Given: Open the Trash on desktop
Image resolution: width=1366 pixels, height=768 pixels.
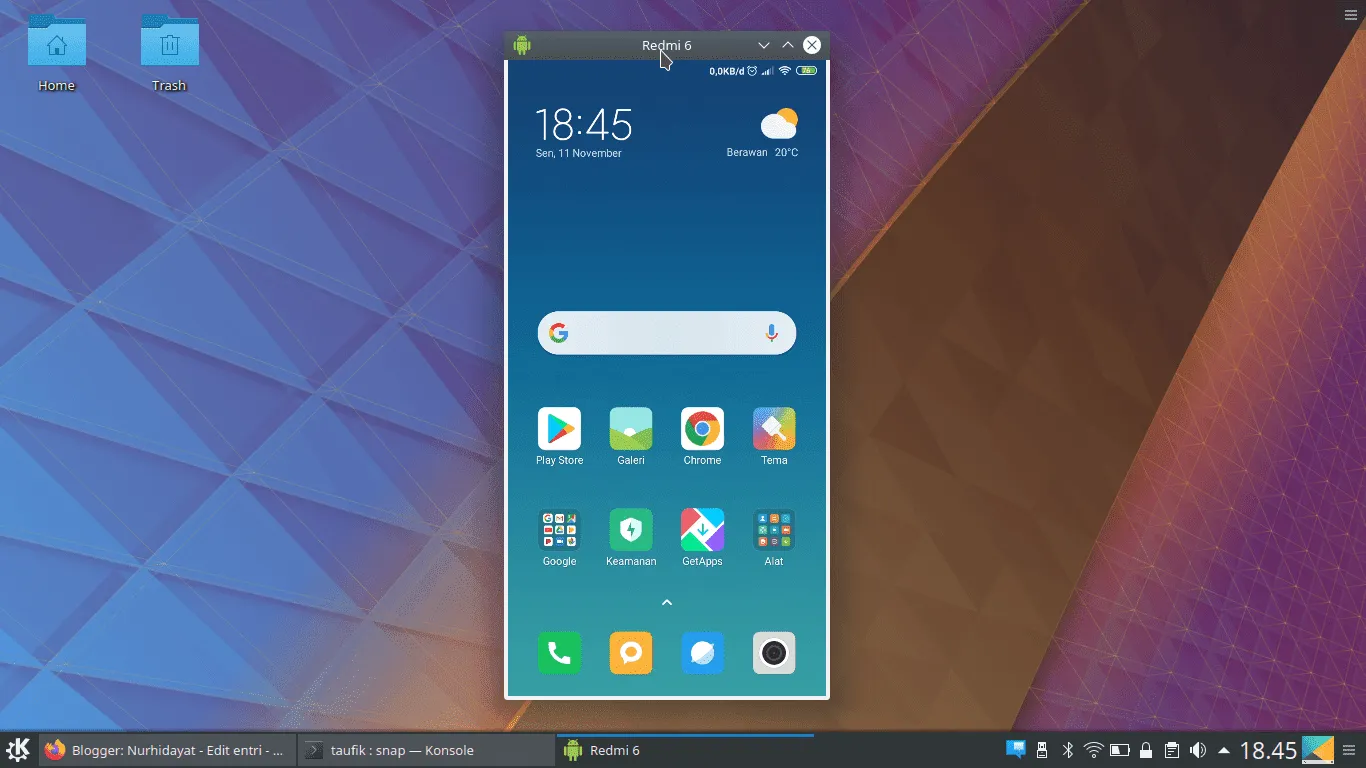Looking at the screenshot, I should [x=170, y=41].
